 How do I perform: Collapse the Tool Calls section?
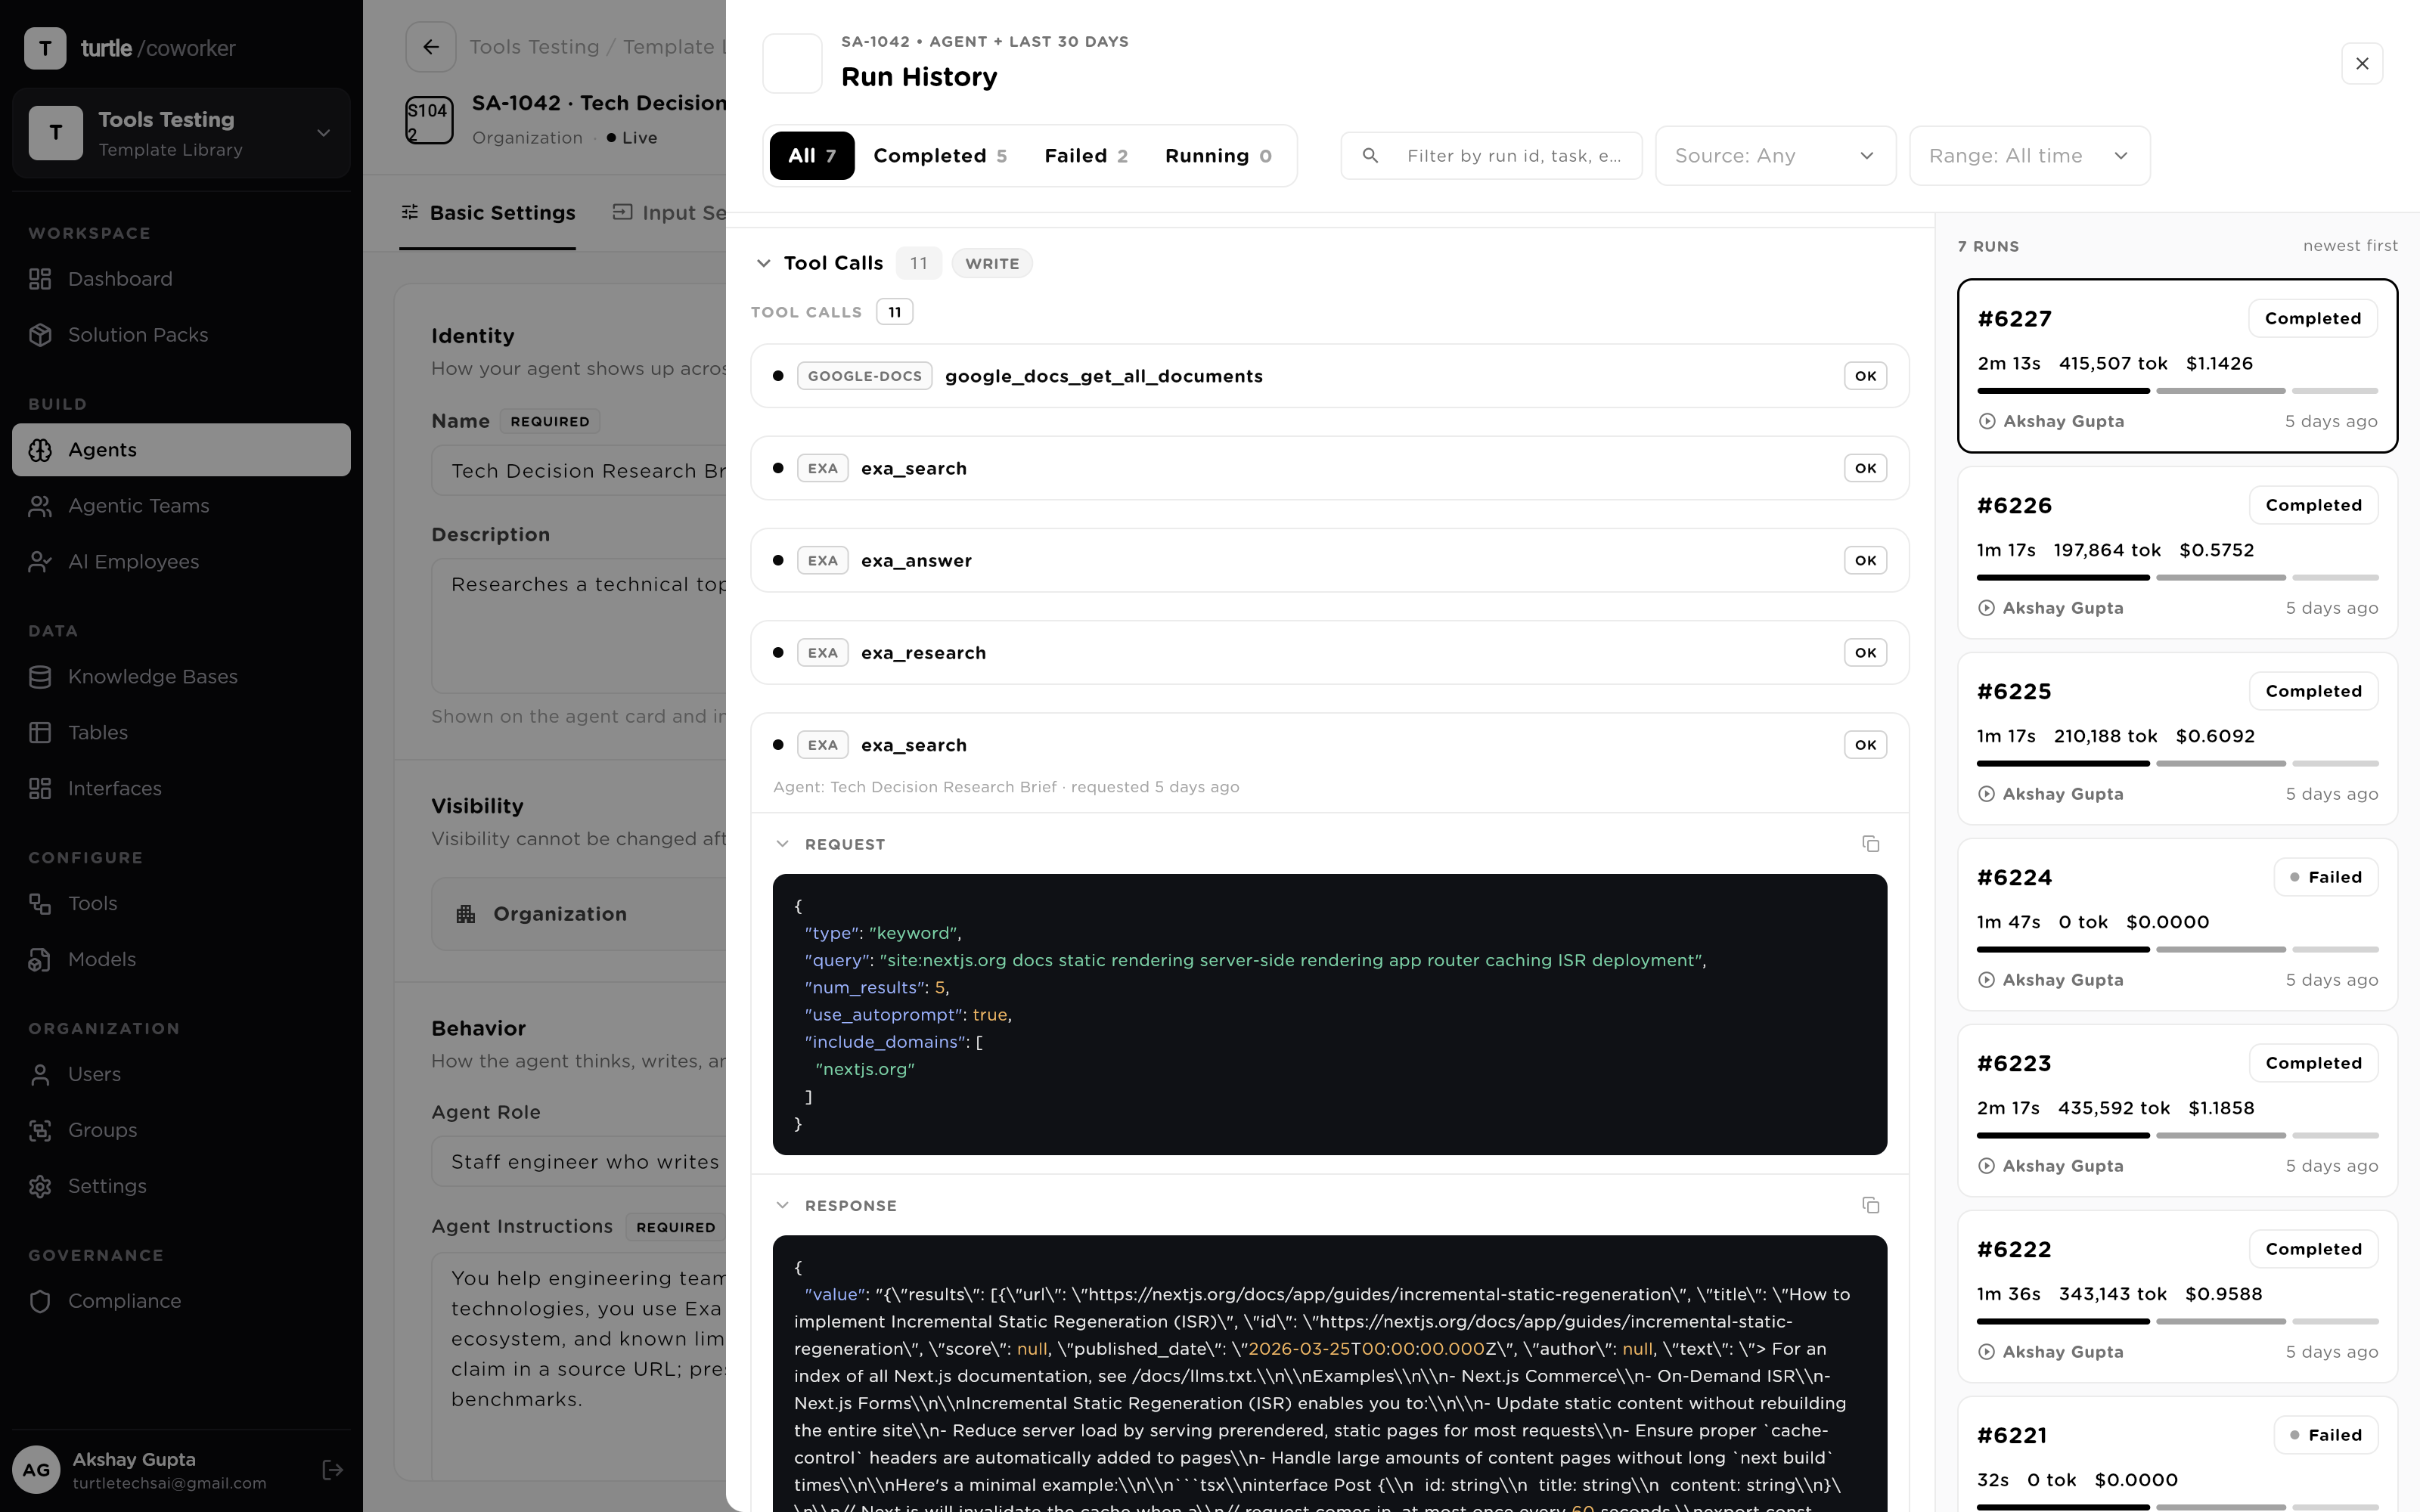pyautogui.click(x=764, y=263)
